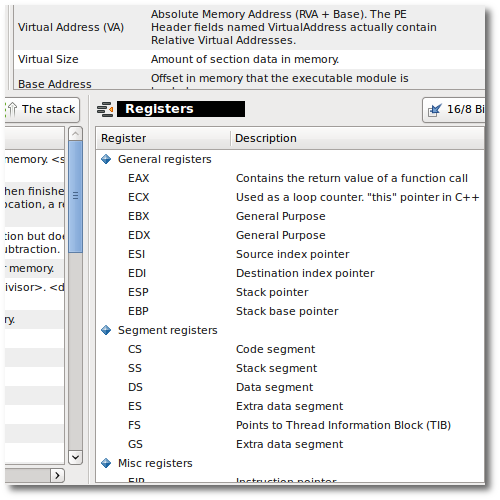The height and width of the screenshot is (500, 500).
Task: Click the scrollbar thumb in the left pane
Action: (x=76, y=196)
